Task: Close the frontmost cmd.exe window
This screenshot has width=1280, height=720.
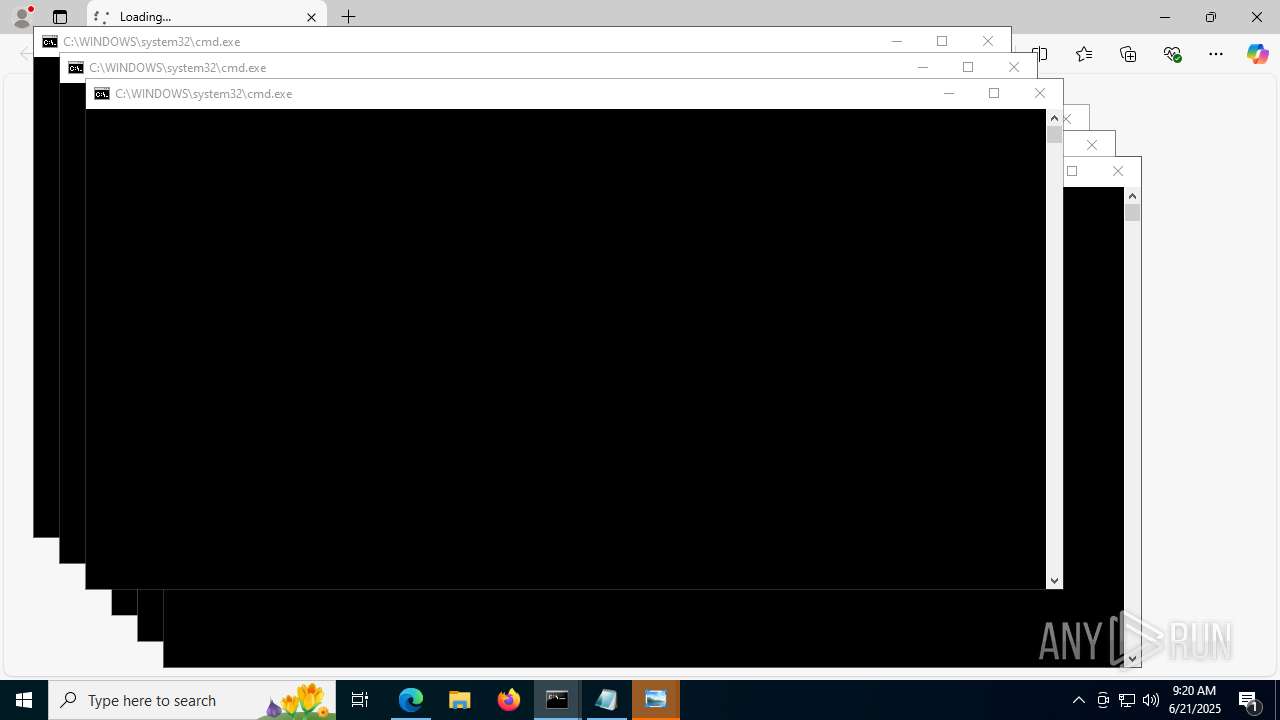Action: click(1040, 93)
